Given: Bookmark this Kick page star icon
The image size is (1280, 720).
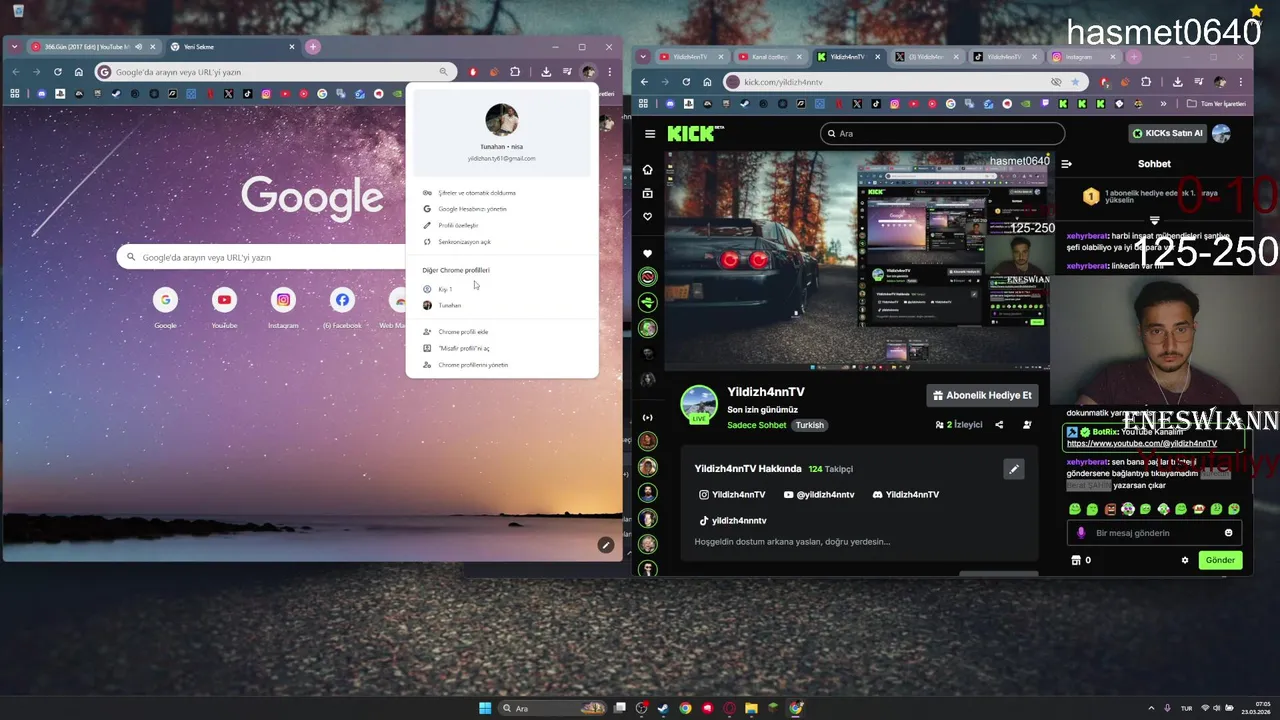Looking at the screenshot, I should pyautogui.click(x=1075, y=82).
